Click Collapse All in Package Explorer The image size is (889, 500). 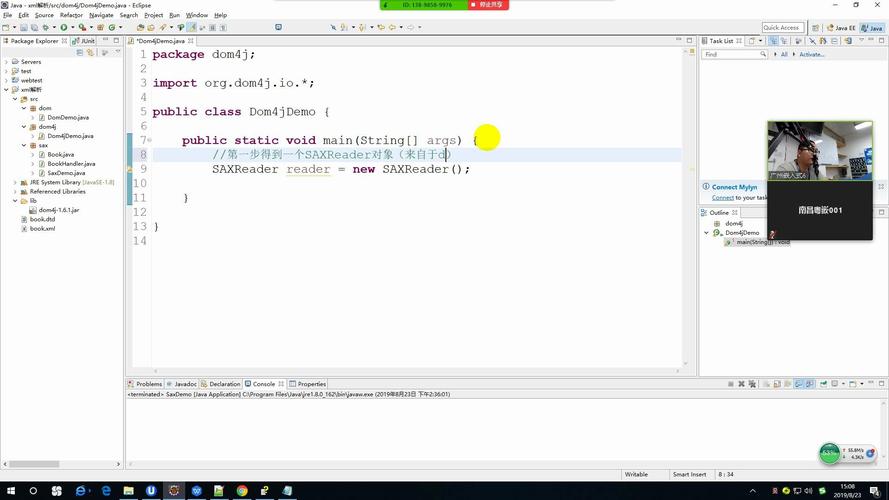tap(80, 52)
